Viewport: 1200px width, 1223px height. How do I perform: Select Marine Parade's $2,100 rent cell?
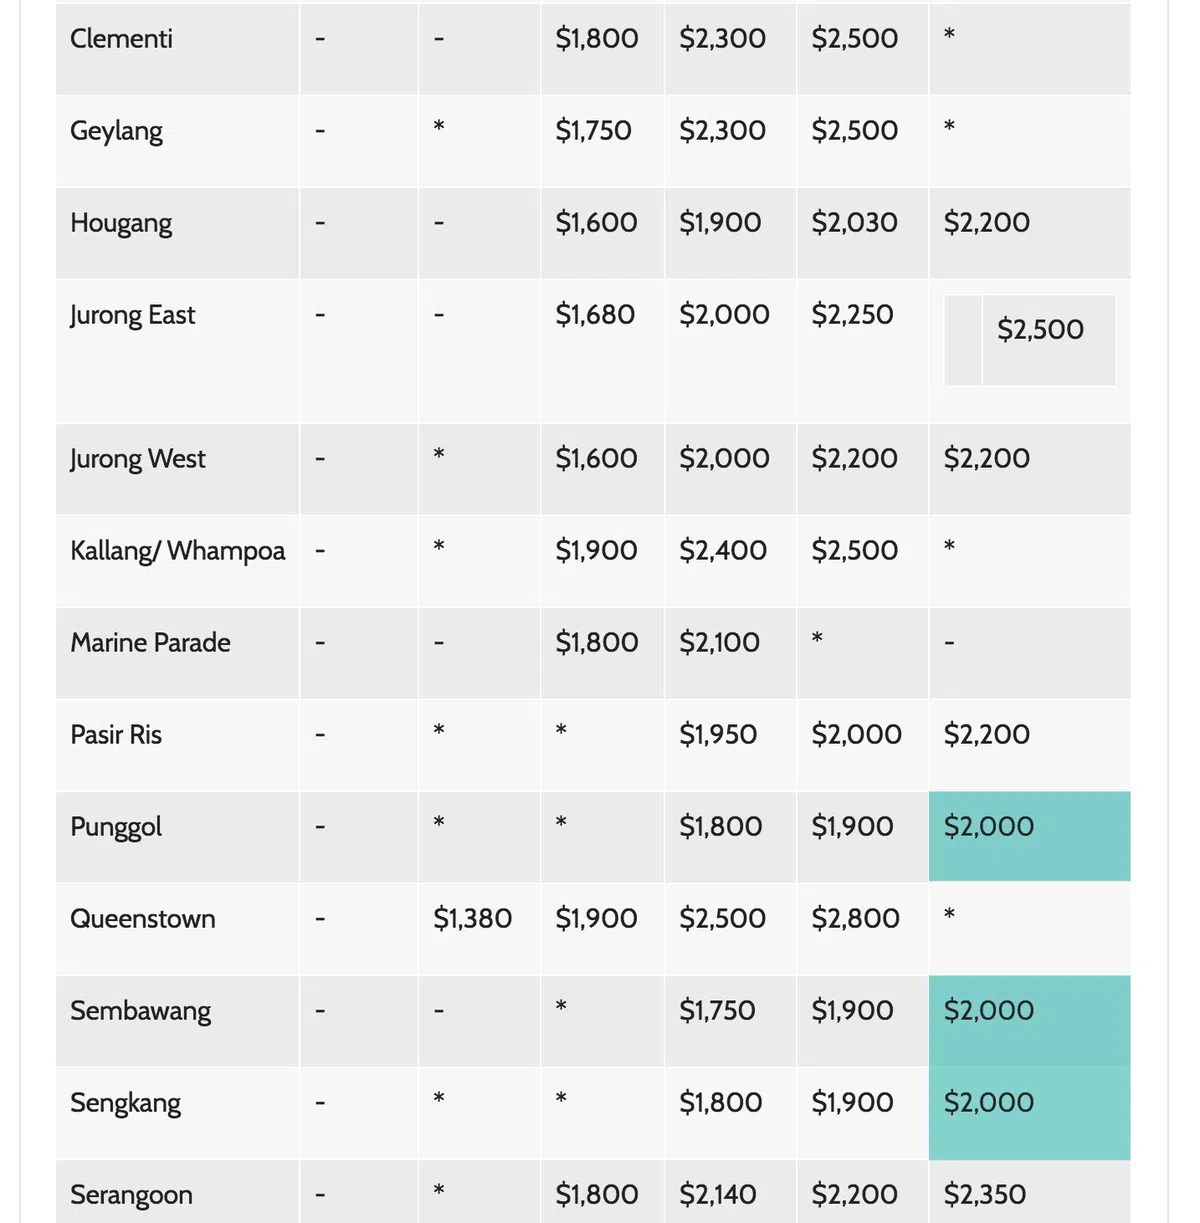[x=719, y=643]
